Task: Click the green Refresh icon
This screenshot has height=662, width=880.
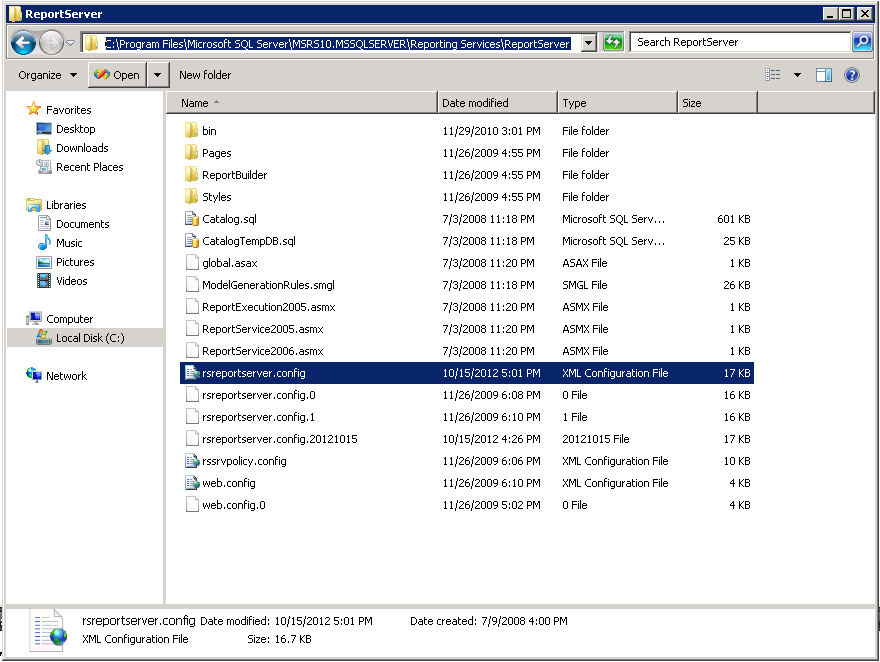Action: 613,43
